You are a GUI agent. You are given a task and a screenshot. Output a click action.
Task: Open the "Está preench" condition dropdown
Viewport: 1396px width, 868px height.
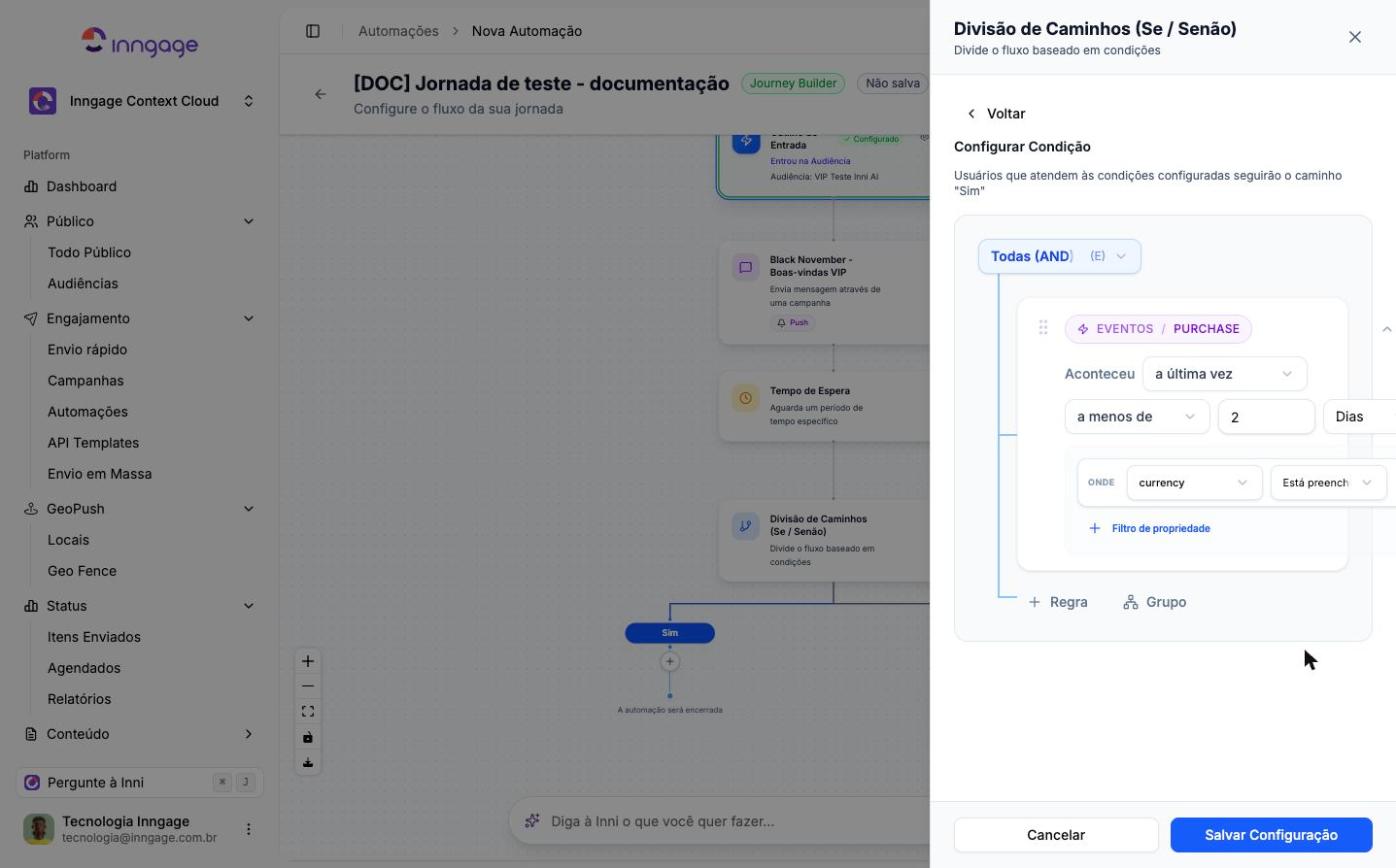point(1328,483)
